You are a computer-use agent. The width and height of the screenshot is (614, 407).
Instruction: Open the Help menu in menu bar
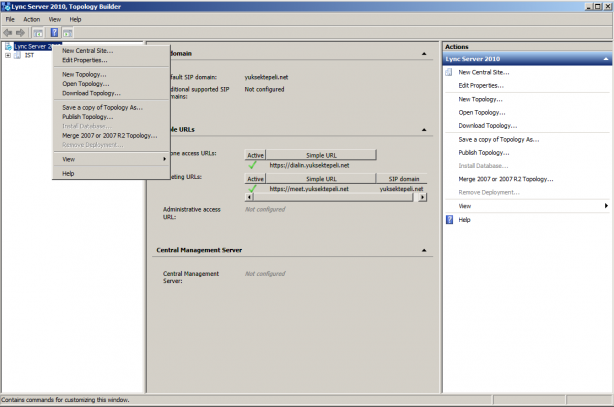pos(75,19)
